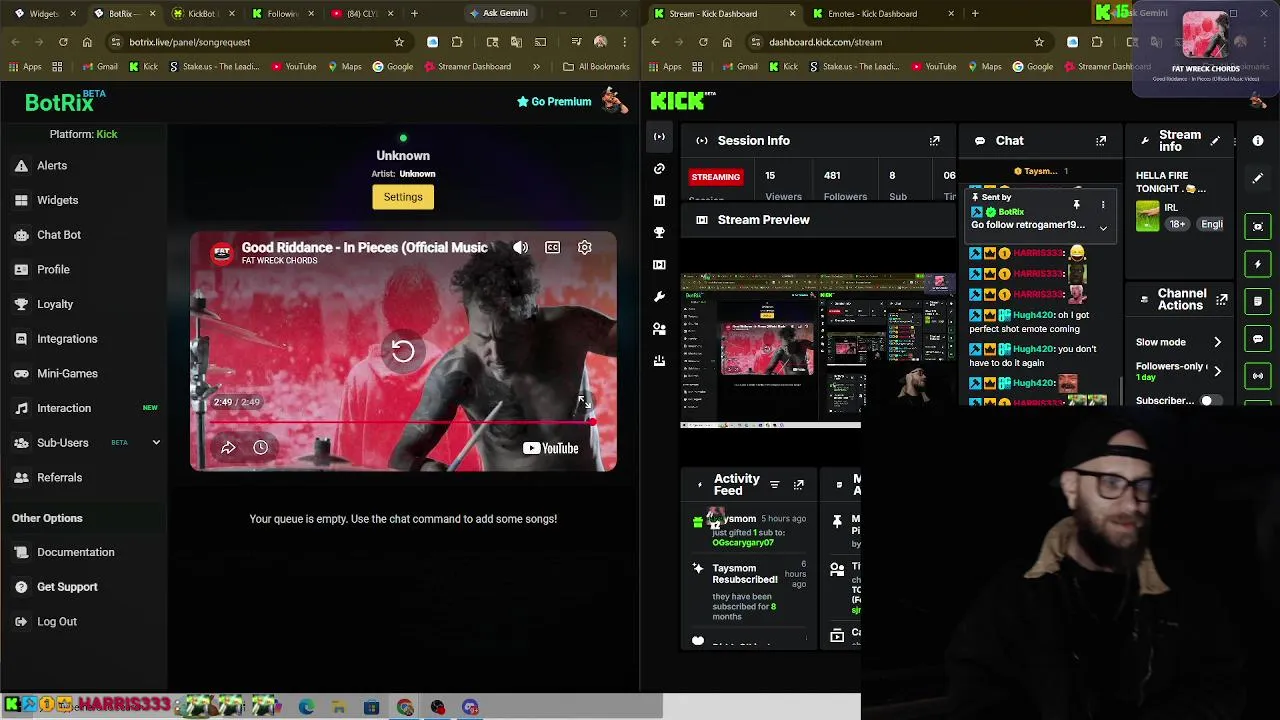This screenshot has height=720, width=1280.
Task: Switch to the KickBot browser tab
Action: pos(201,13)
